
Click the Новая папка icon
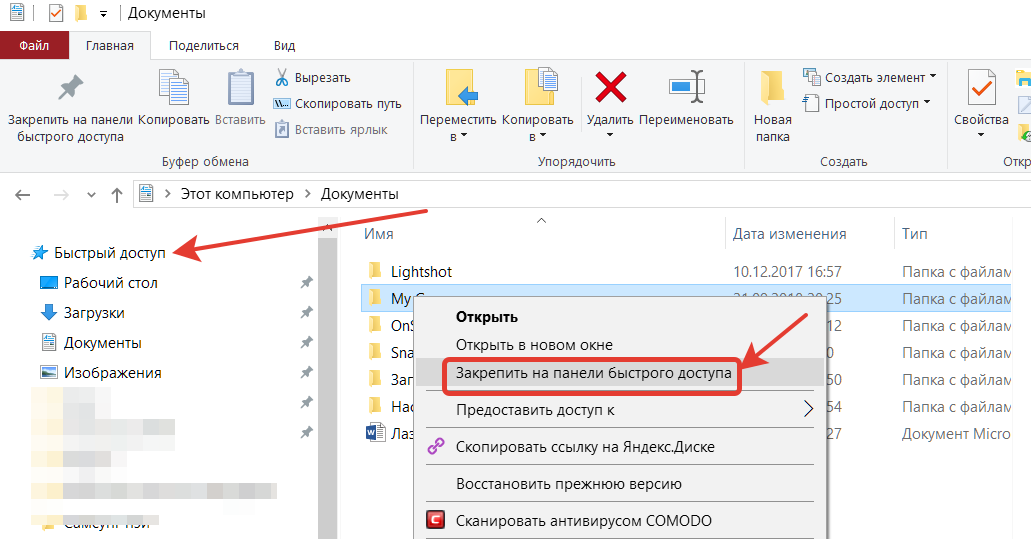pos(772,88)
